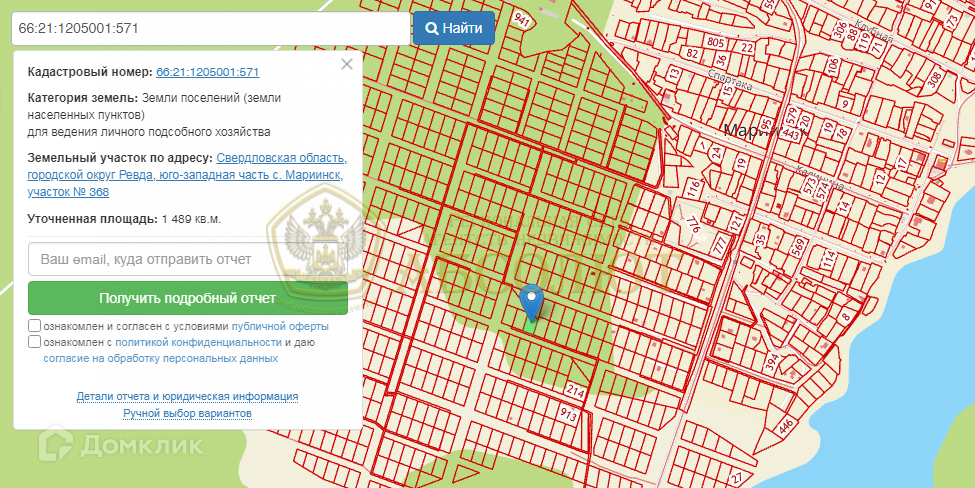This screenshot has height=488, width=975.
Task: Click the blue map pin marker
Action: click(x=531, y=302)
